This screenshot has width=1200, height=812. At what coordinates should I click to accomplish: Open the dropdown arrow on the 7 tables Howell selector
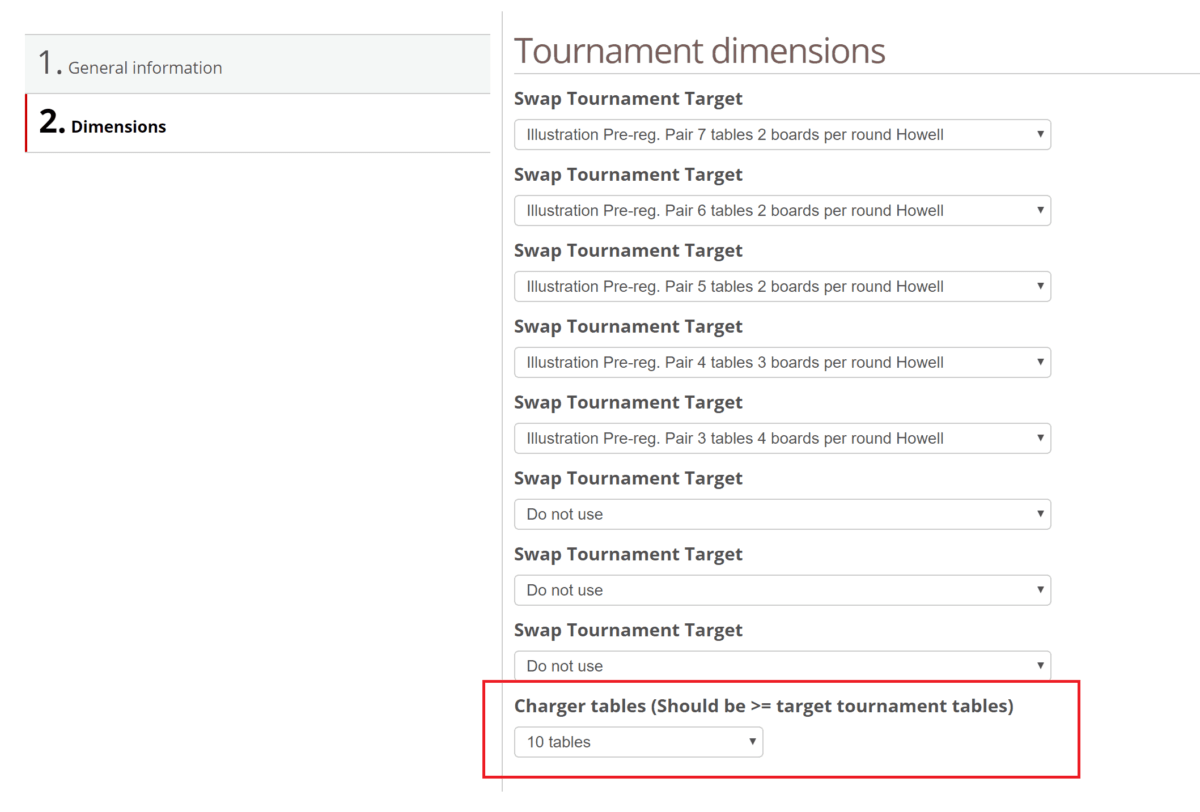(x=1040, y=134)
